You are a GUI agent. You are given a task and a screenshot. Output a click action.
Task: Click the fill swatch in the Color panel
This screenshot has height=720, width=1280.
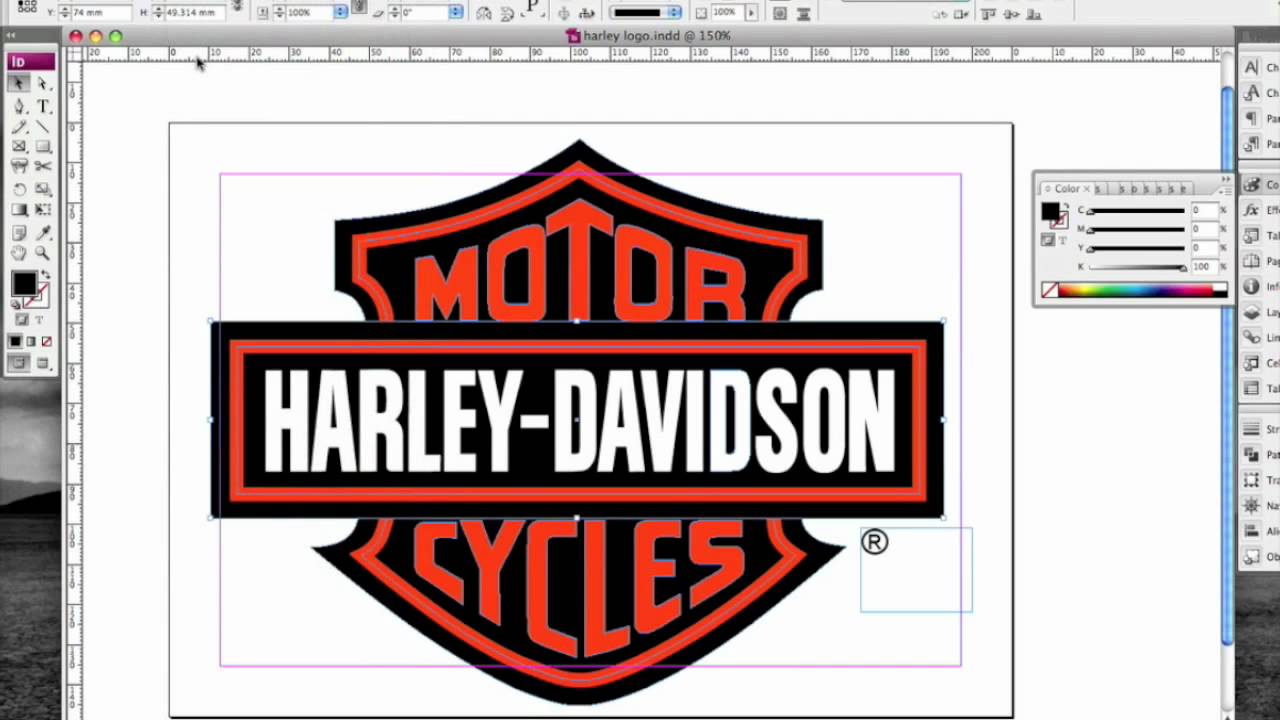pos(1049,210)
